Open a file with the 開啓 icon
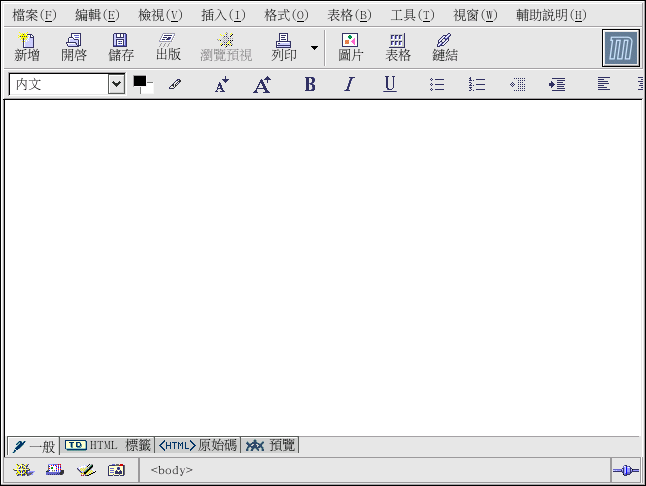Screen dimensions: 646x486 pos(74,47)
